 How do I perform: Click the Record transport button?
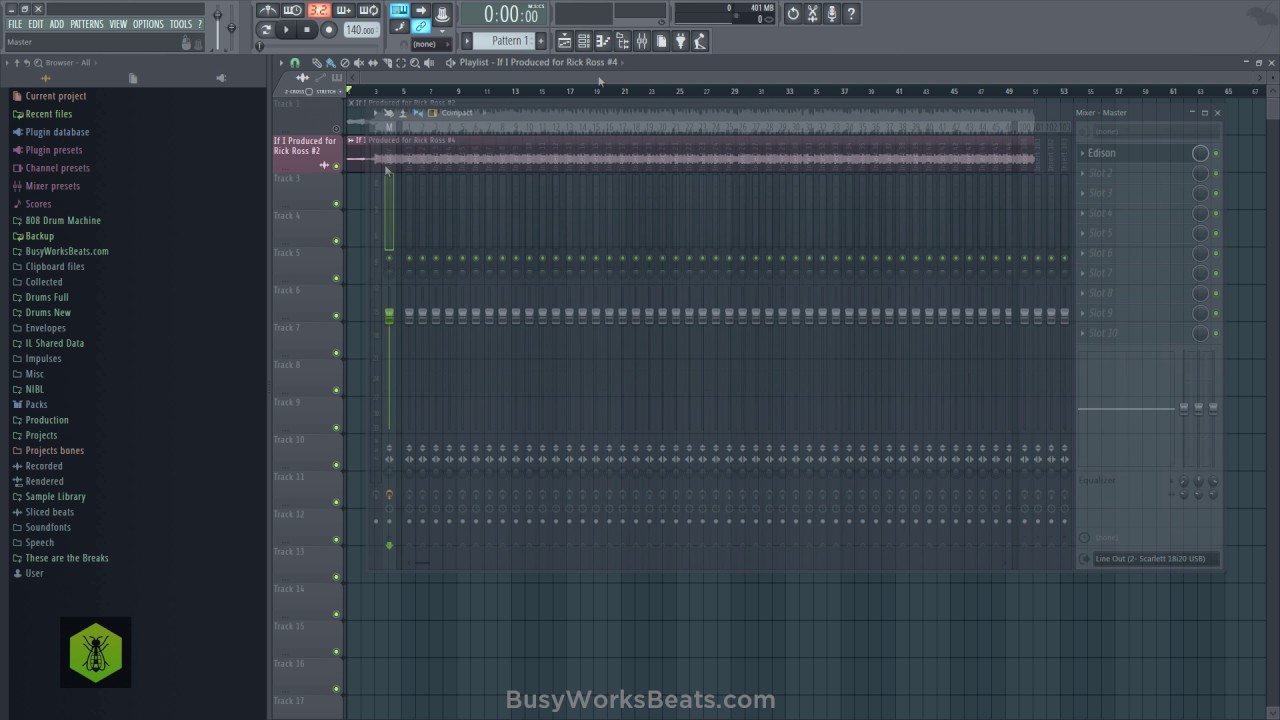pos(328,30)
